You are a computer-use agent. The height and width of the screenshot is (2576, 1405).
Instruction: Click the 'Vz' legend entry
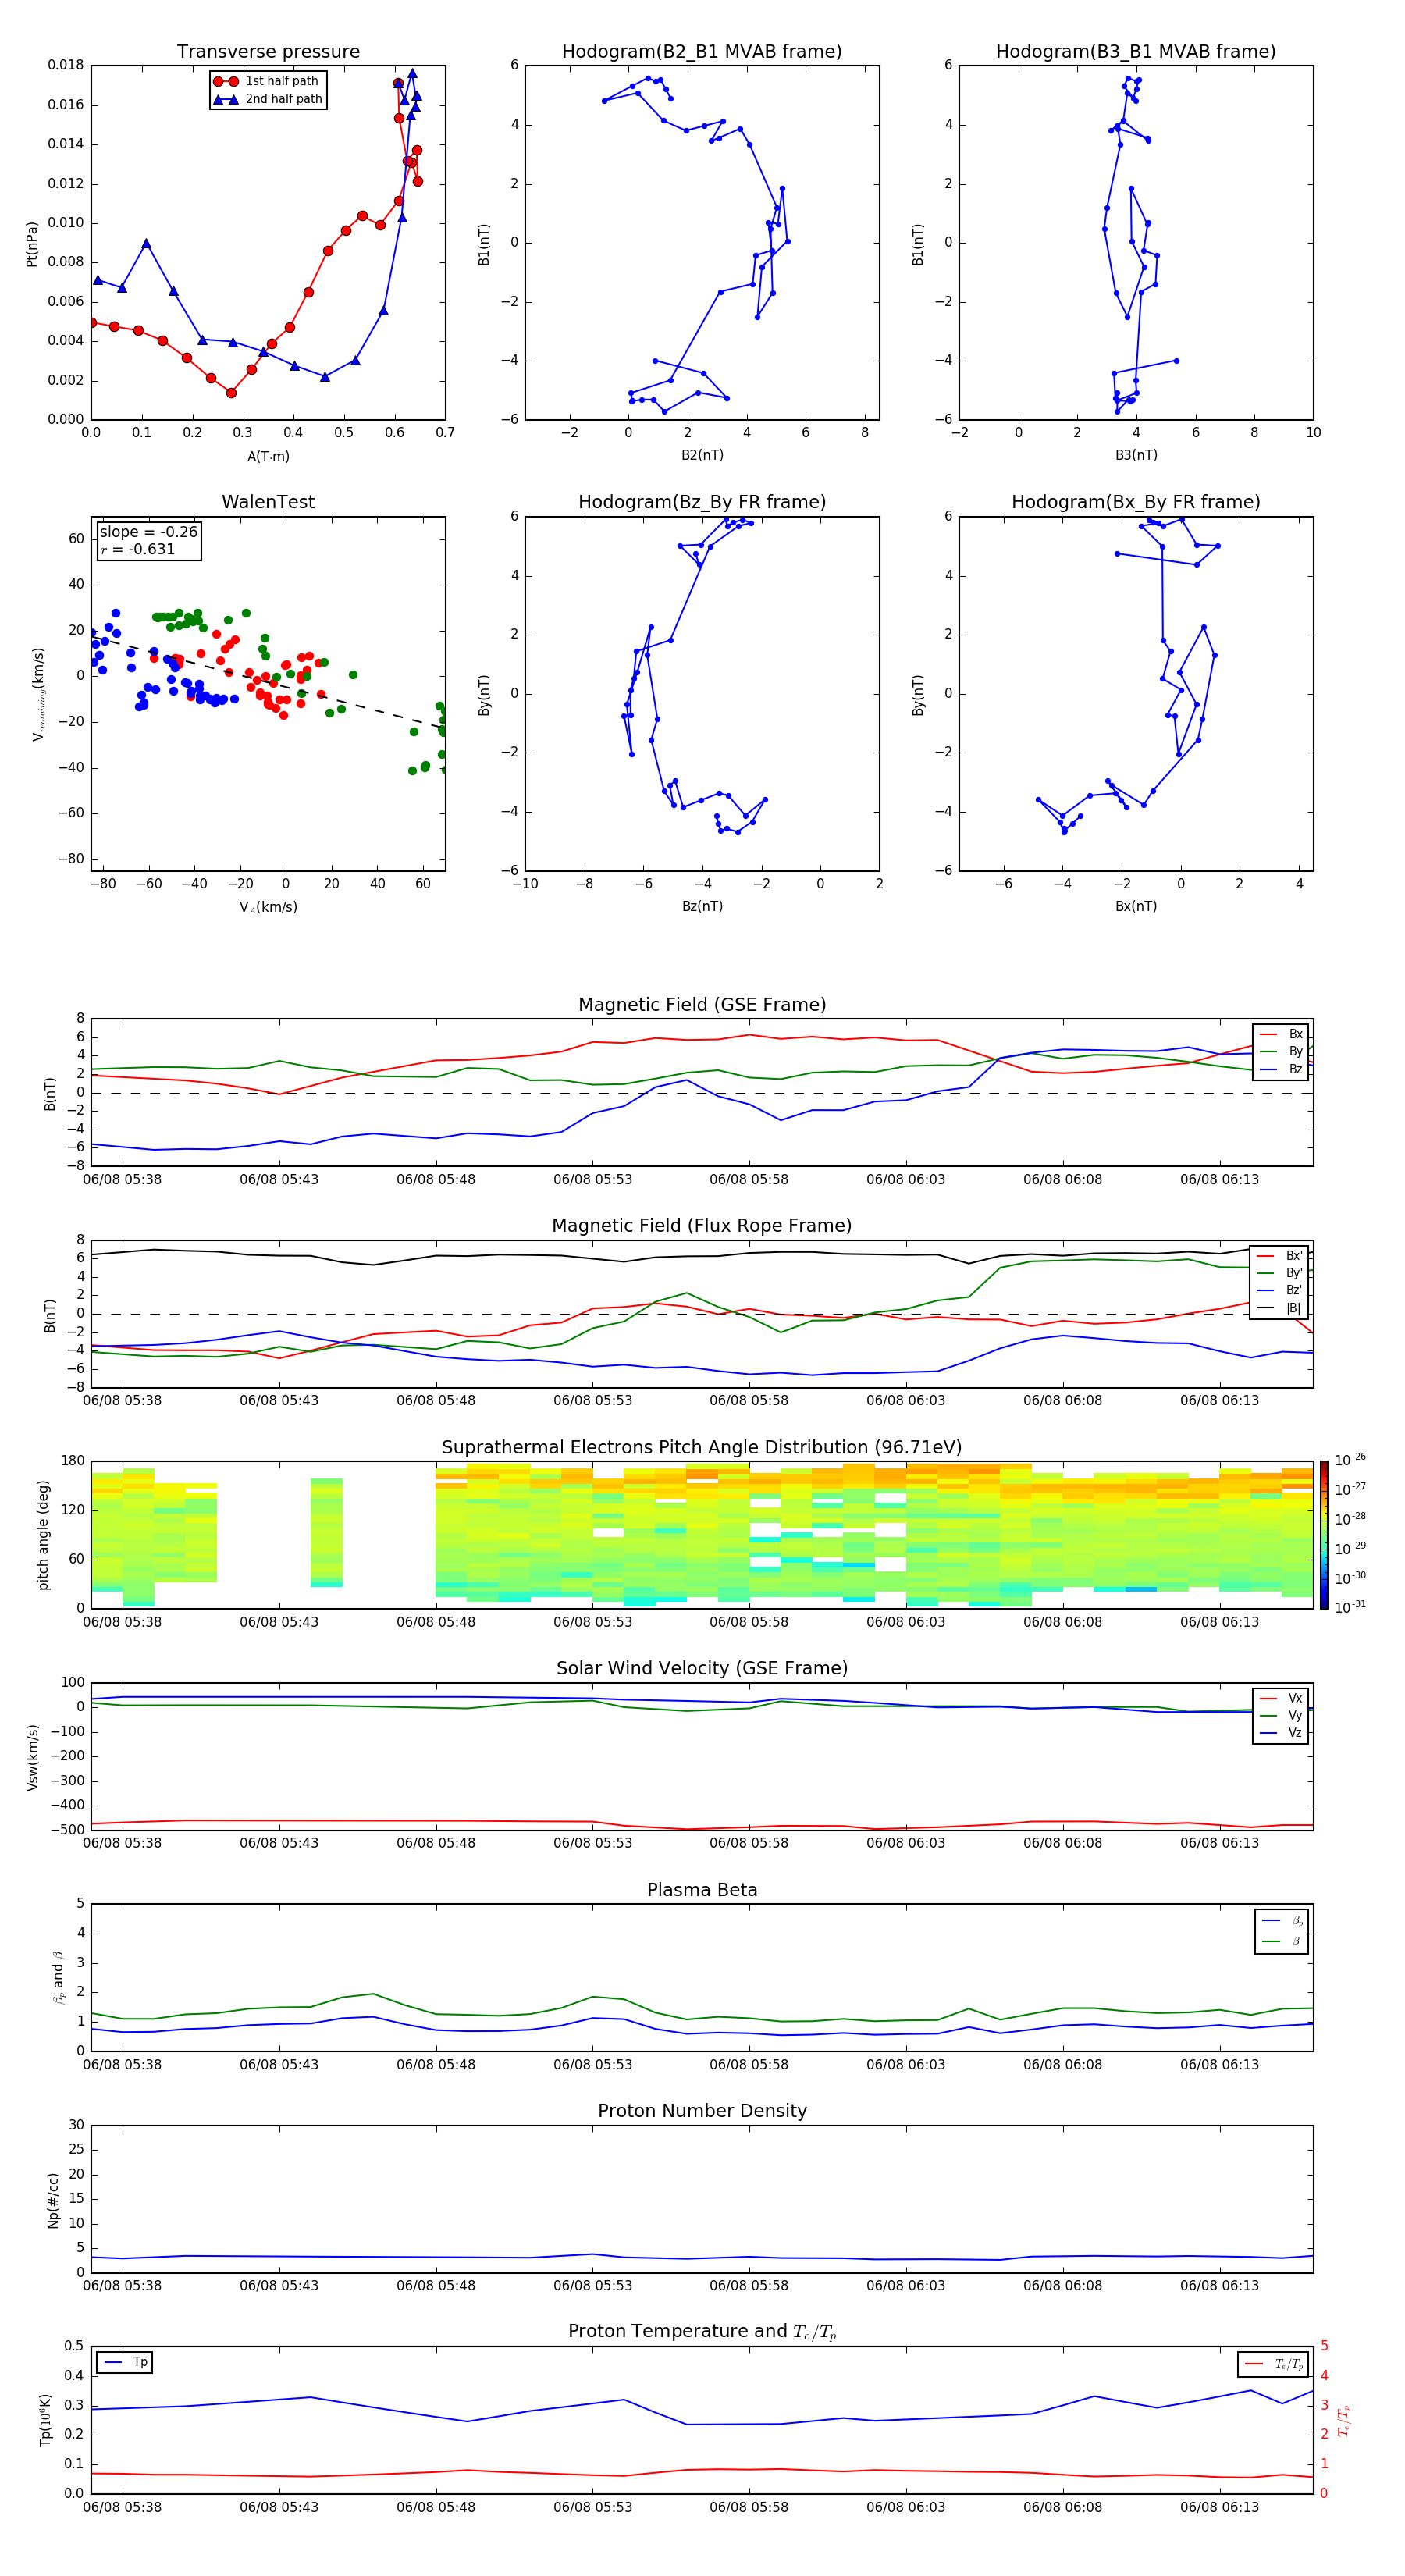[1282, 1733]
